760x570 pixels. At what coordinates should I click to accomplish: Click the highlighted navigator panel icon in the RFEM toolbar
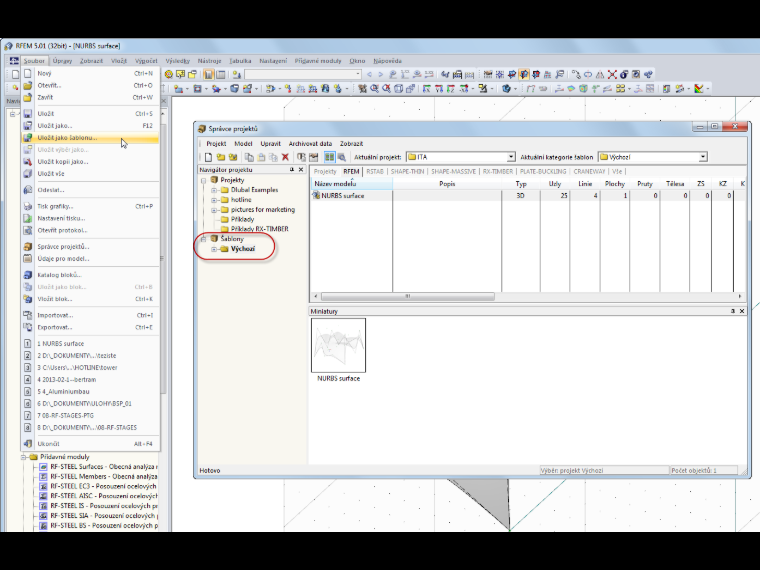[x=209, y=74]
